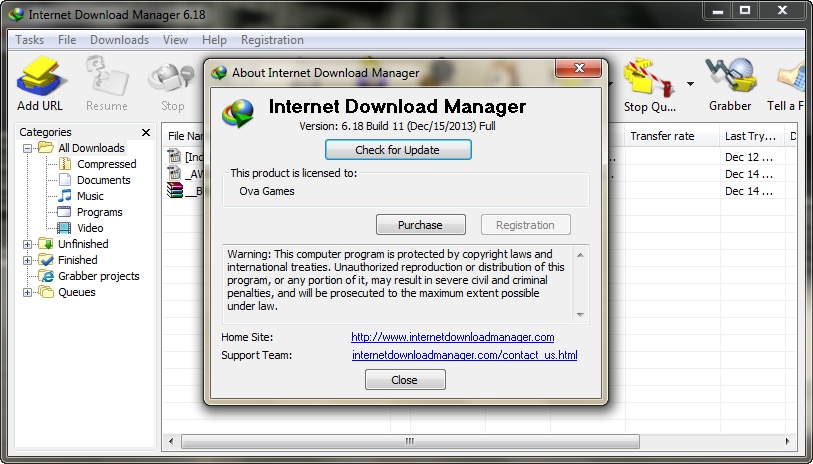Click the Music note icon
Screen dimensions: 813x464
click(x=65, y=196)
